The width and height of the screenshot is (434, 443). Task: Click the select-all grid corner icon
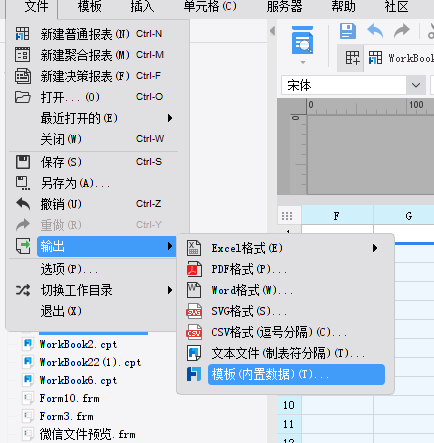287,216
